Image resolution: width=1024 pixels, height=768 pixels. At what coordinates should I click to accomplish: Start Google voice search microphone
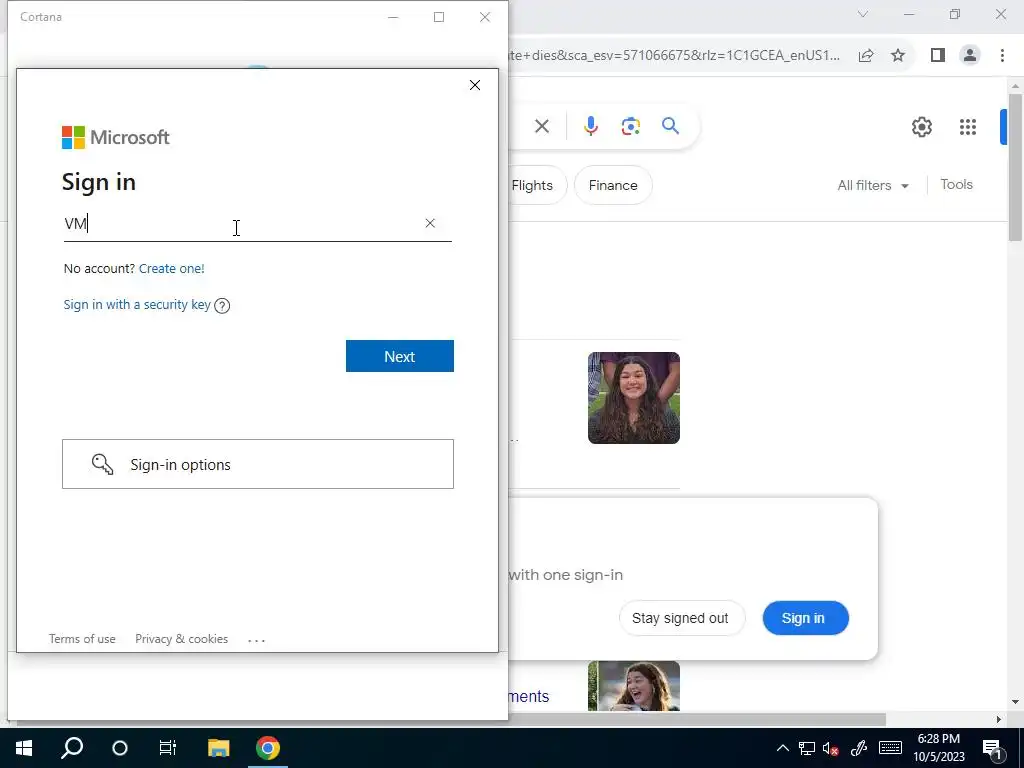(591, 126)
